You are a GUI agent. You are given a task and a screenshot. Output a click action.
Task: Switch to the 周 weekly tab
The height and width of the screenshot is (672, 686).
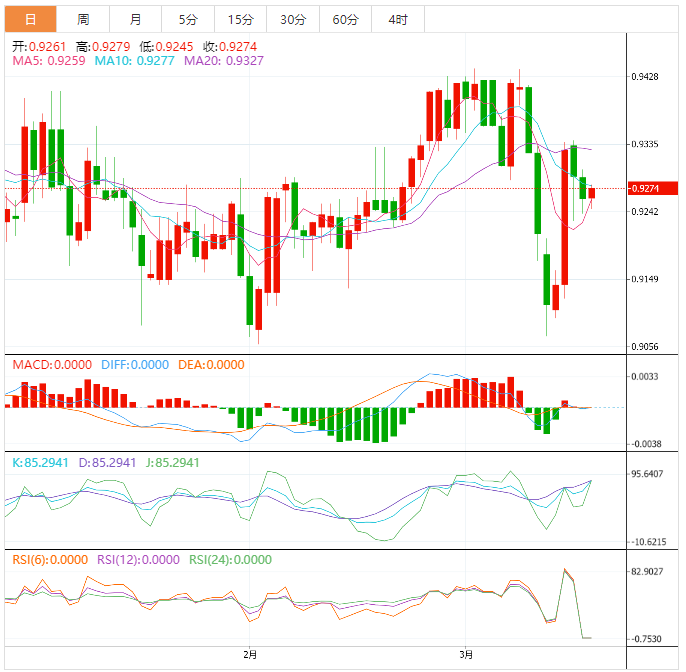coord(83,19)
